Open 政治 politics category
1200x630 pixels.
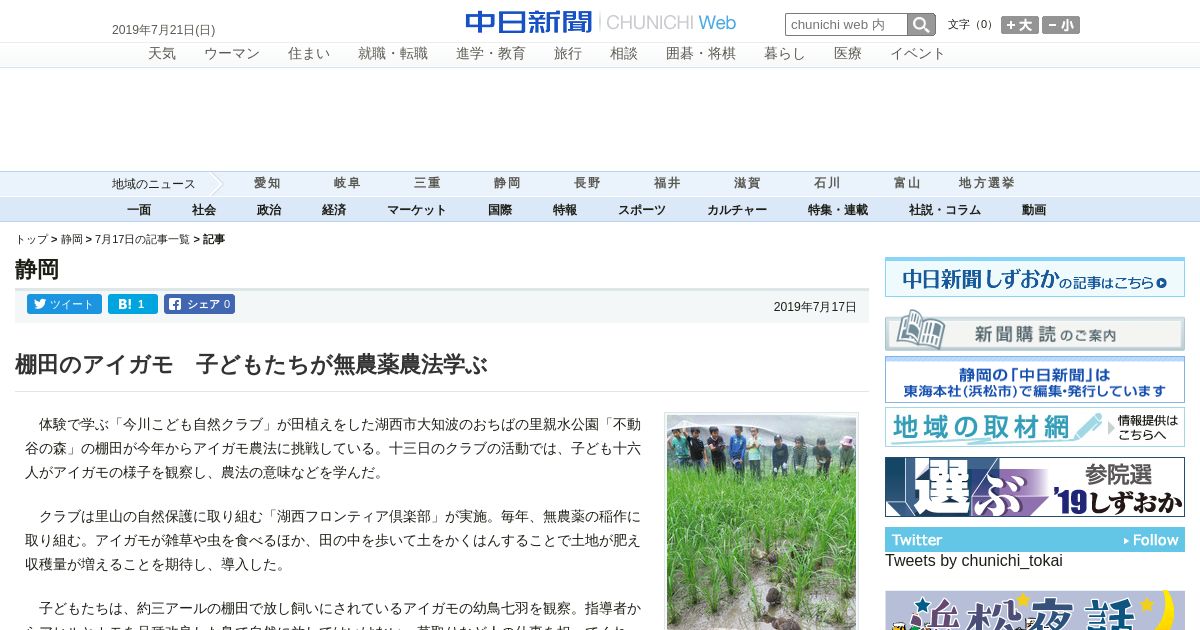click(269, 210)
